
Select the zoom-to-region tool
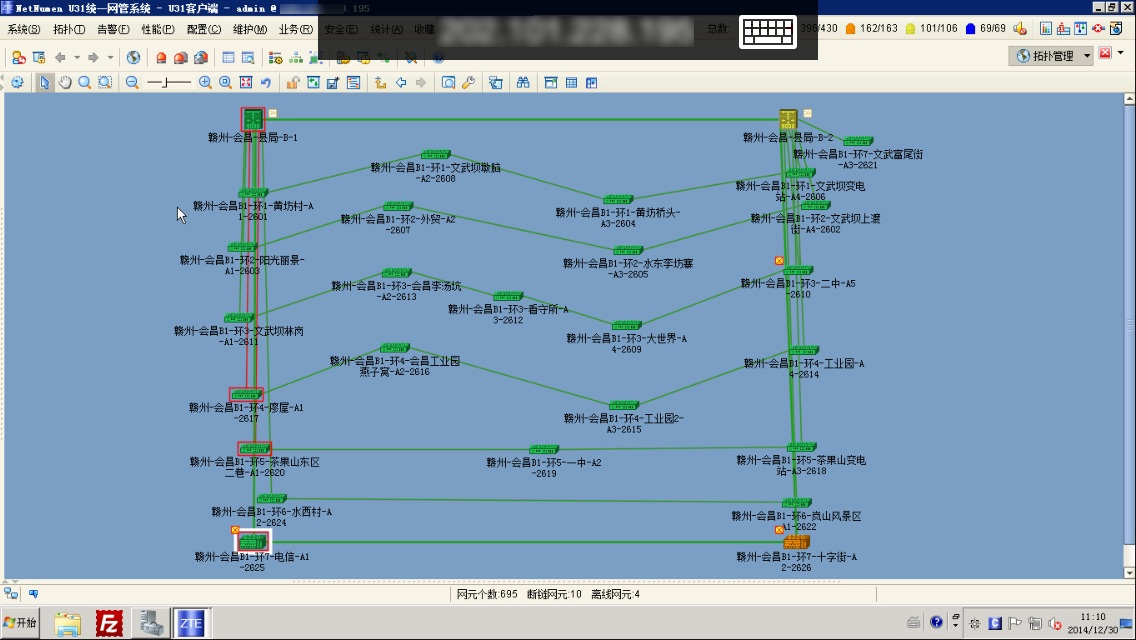105,83
